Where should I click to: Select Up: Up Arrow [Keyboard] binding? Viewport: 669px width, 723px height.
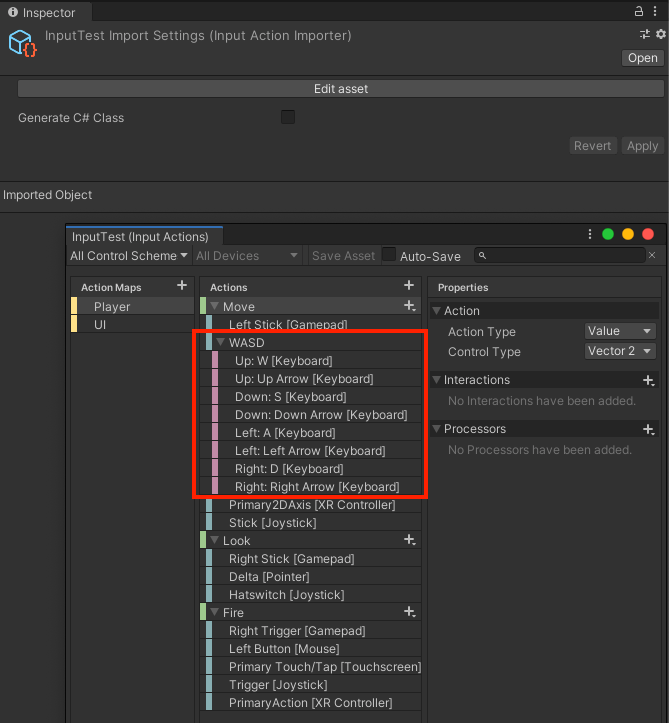[316, 379]
